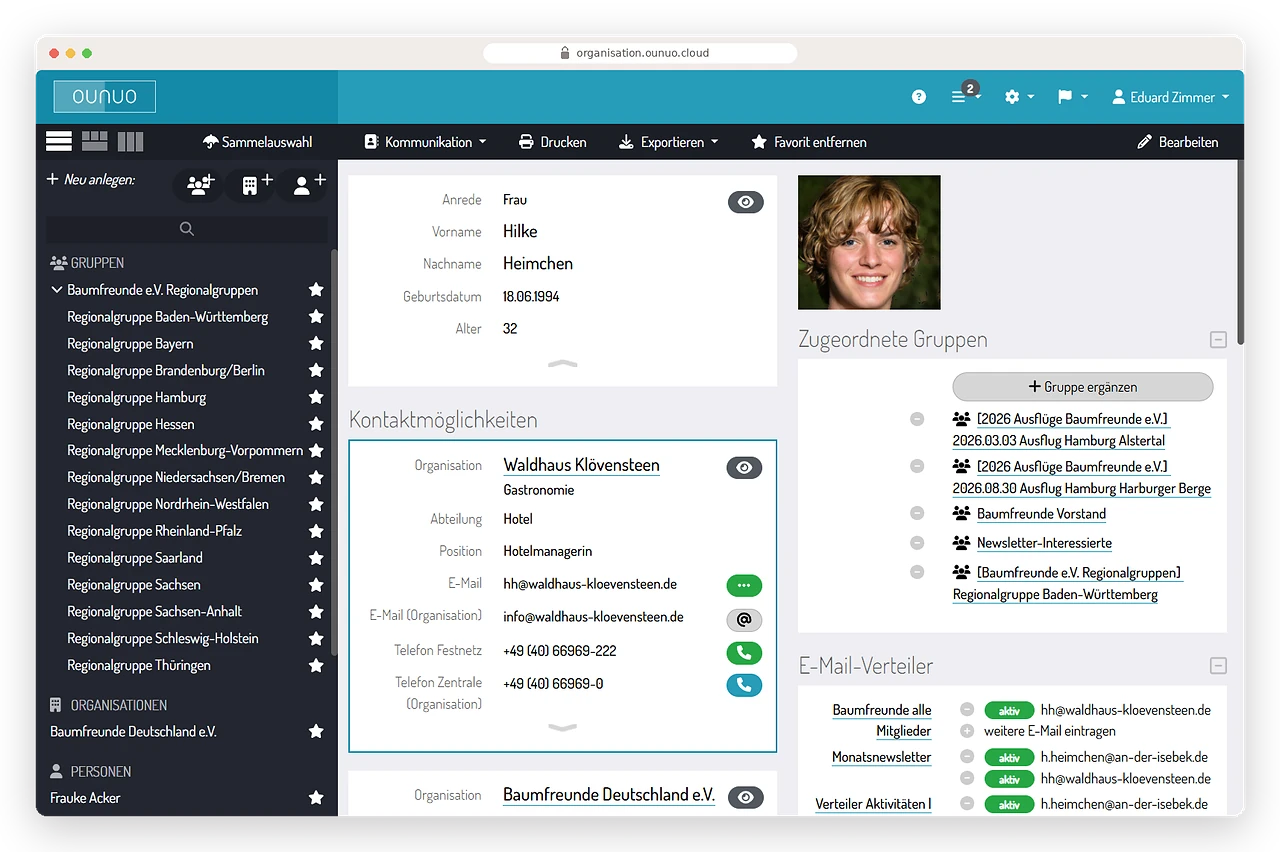
Task: Click Drucken in the toolbar
Action: click(x=552, y=142)
